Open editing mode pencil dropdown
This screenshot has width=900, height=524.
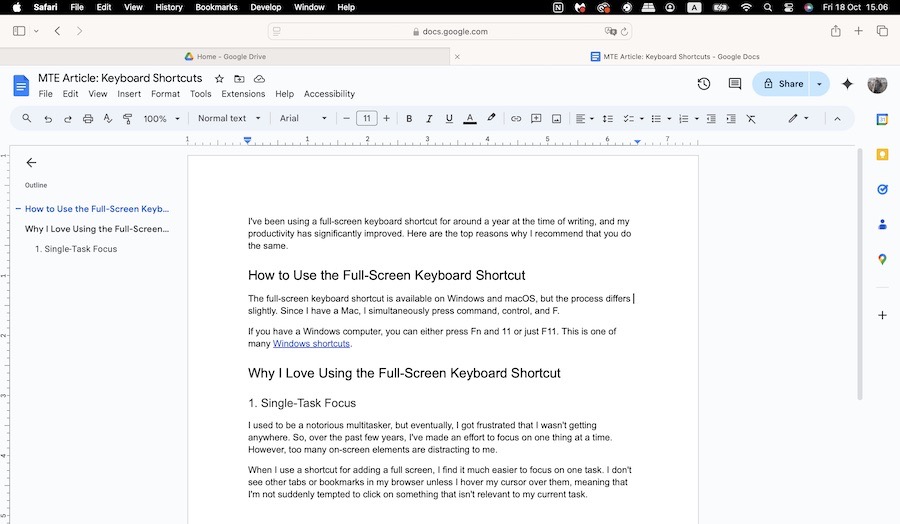798,118
